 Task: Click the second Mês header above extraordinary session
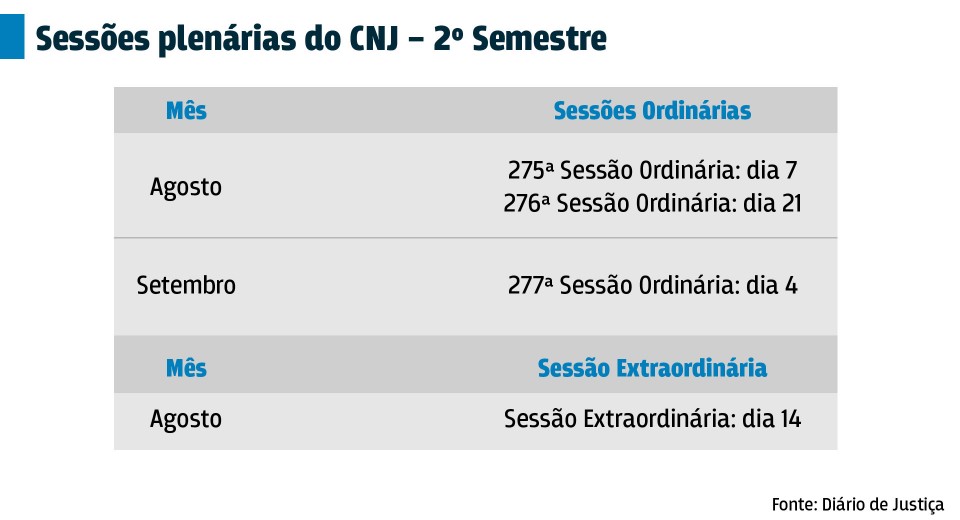tap(186, 368)
